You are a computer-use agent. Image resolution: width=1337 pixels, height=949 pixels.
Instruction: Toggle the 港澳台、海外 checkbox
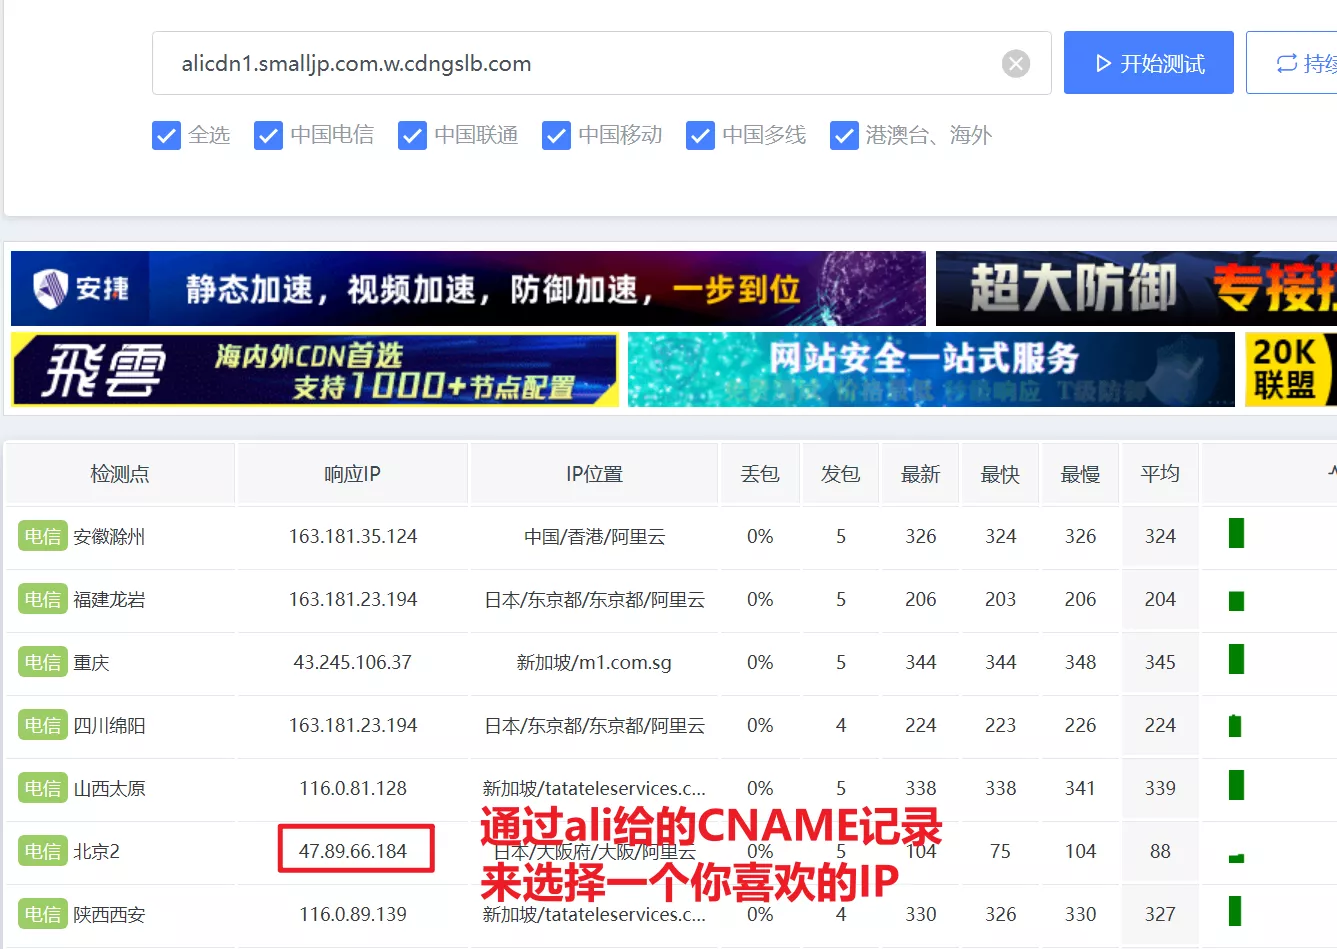click(x=844, y=135)
